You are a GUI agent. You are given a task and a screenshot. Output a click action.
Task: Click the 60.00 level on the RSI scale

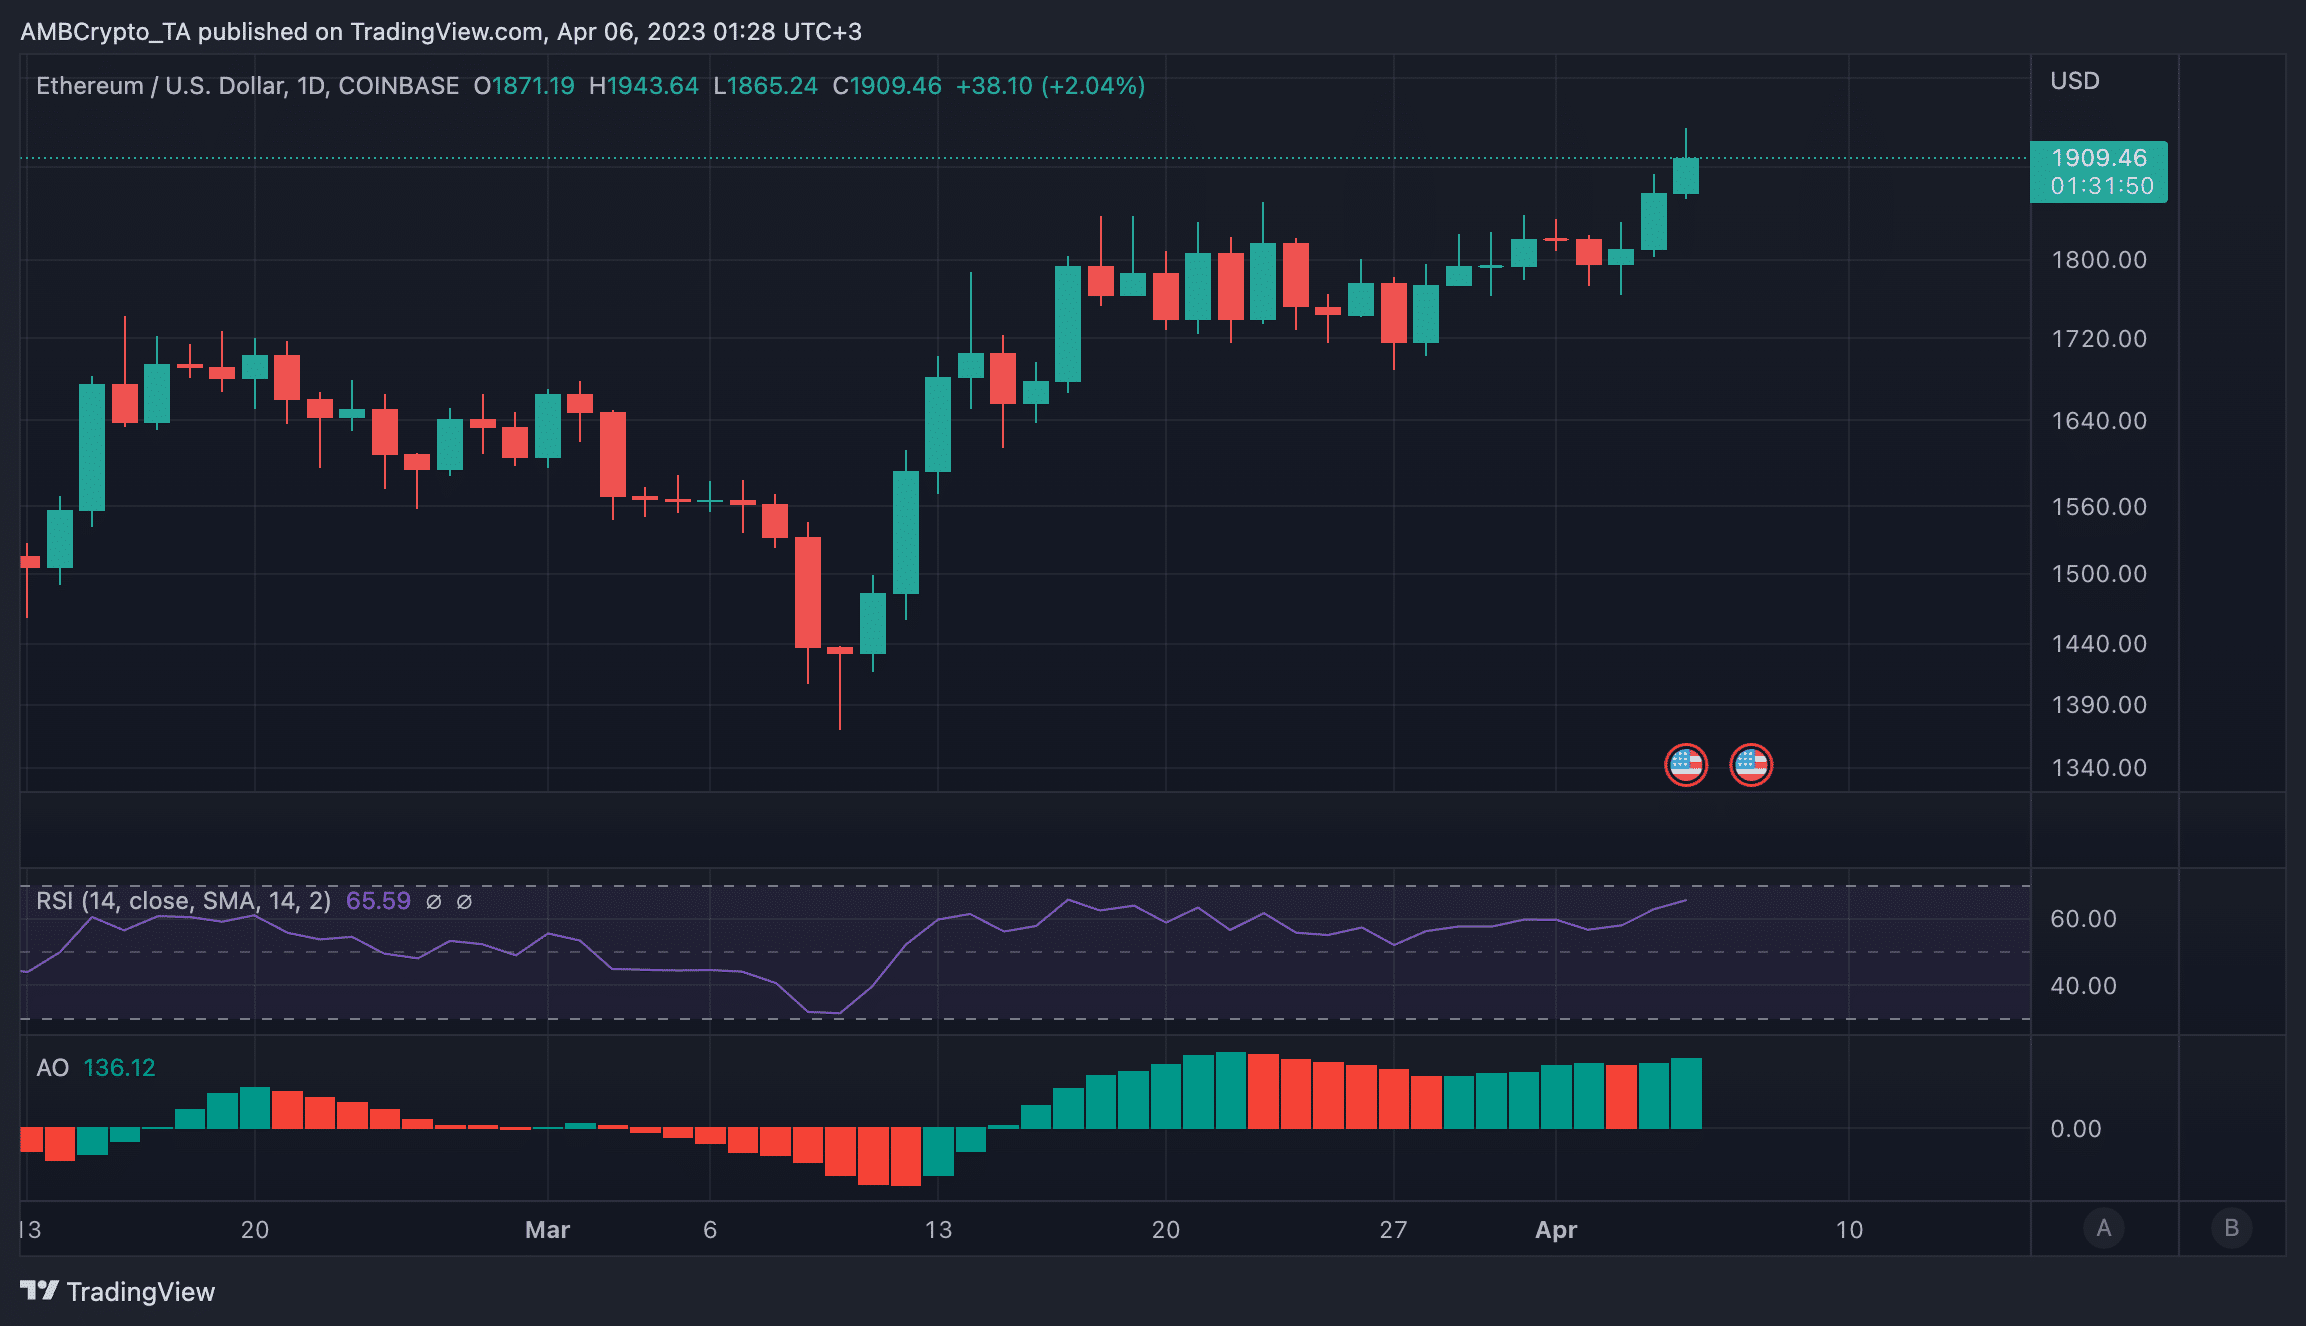click(2083, 919)
